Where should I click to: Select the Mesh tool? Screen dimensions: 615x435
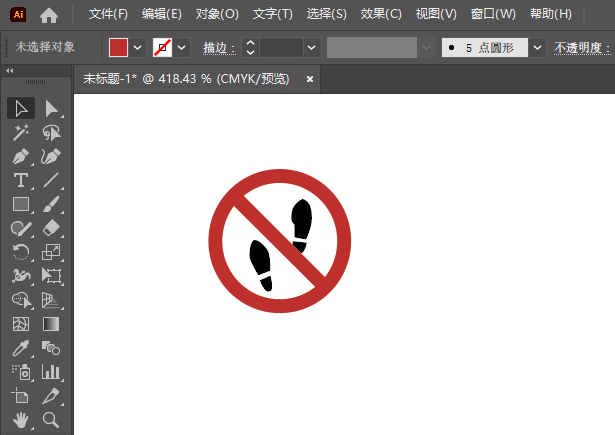point(21,324)
